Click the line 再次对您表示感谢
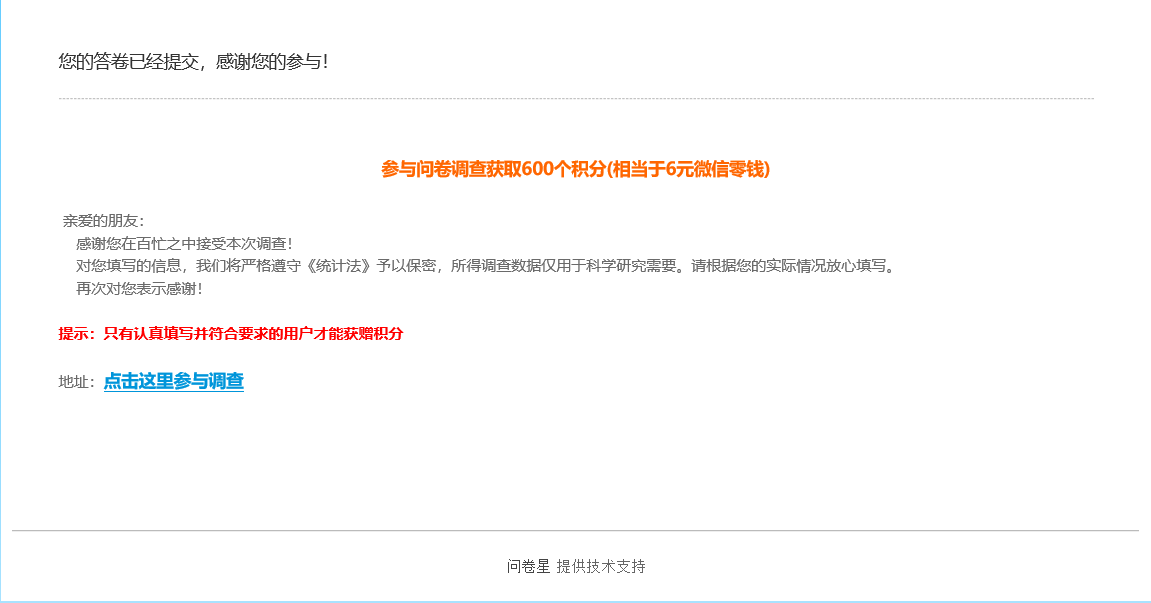Screen dimensions: 1151x603 (x=139, y=289)
